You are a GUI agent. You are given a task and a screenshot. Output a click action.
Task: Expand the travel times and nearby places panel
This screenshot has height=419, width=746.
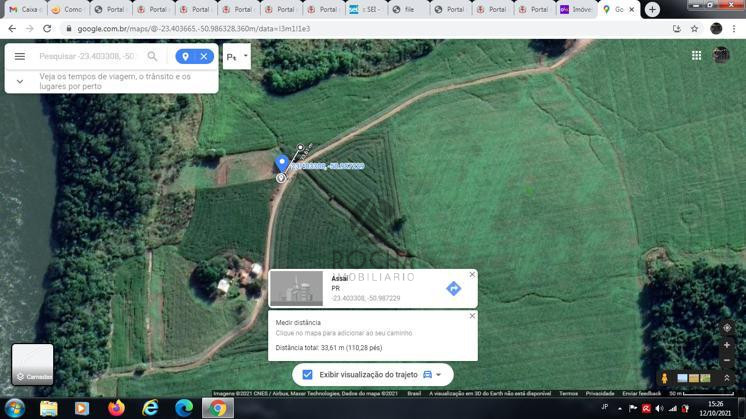tap(20, 81)
